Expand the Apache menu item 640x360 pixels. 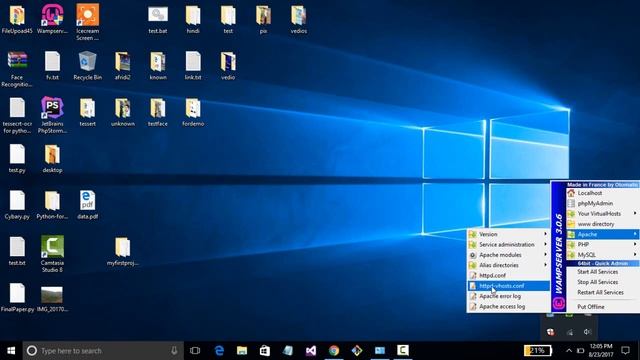(x=602, y=234)
